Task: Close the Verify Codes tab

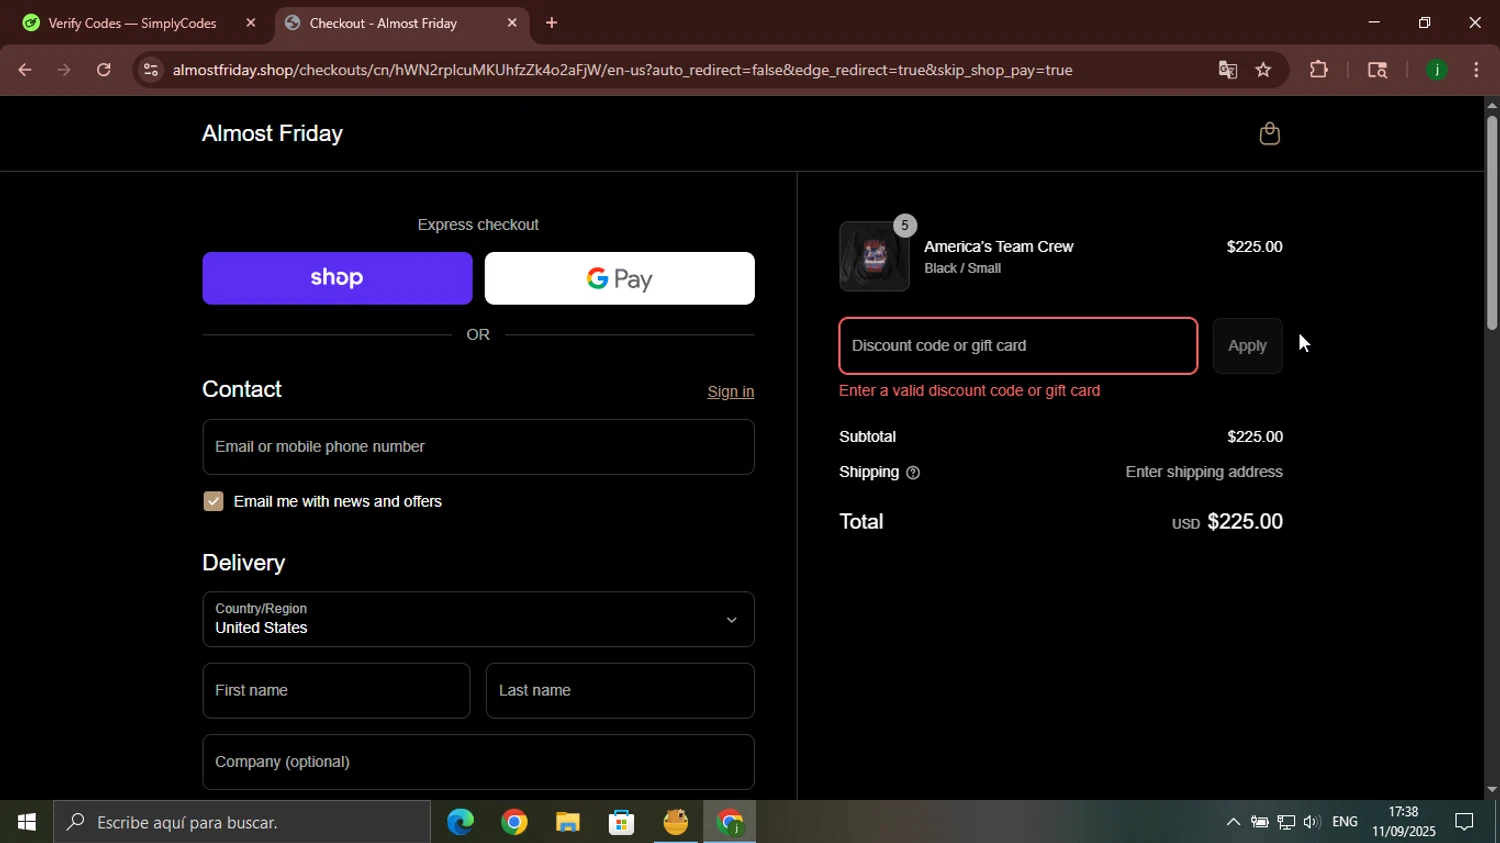Action: tap(251, 23)
